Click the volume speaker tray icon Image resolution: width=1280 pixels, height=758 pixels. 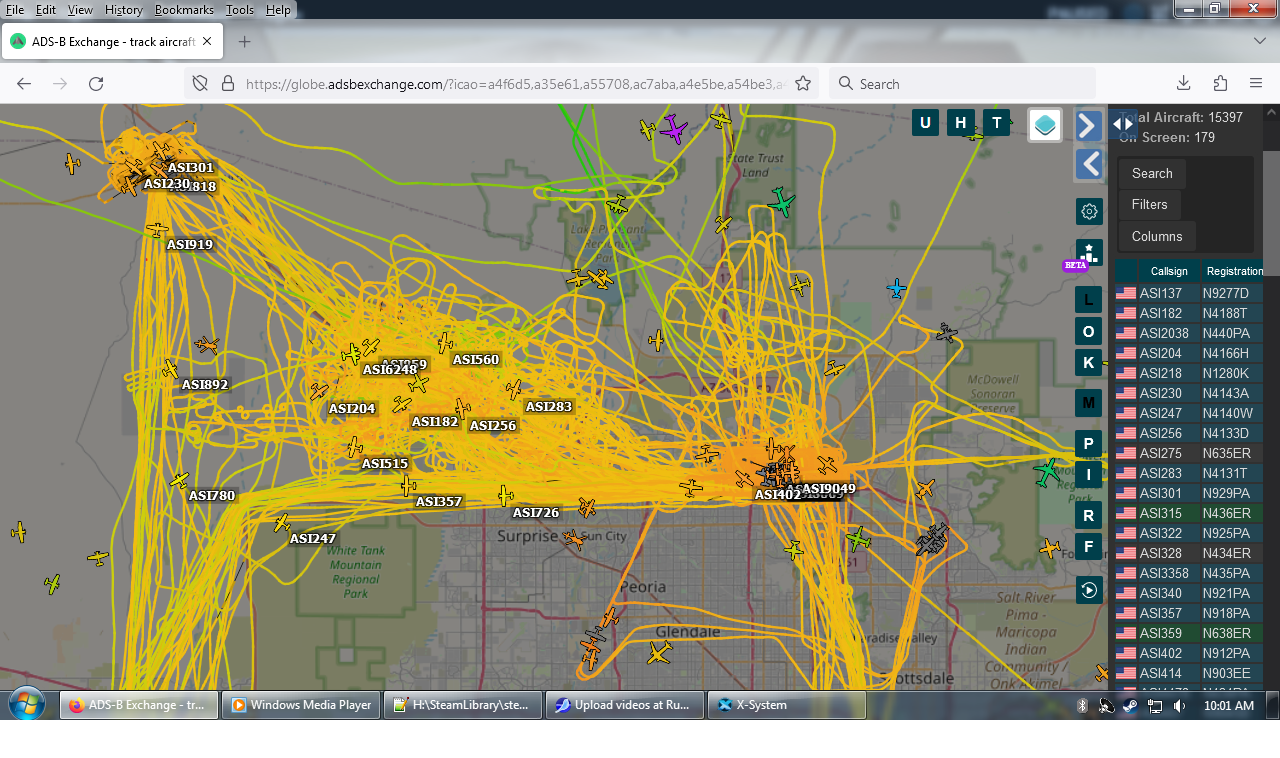pyautogui.click(x=1180, y=705)
